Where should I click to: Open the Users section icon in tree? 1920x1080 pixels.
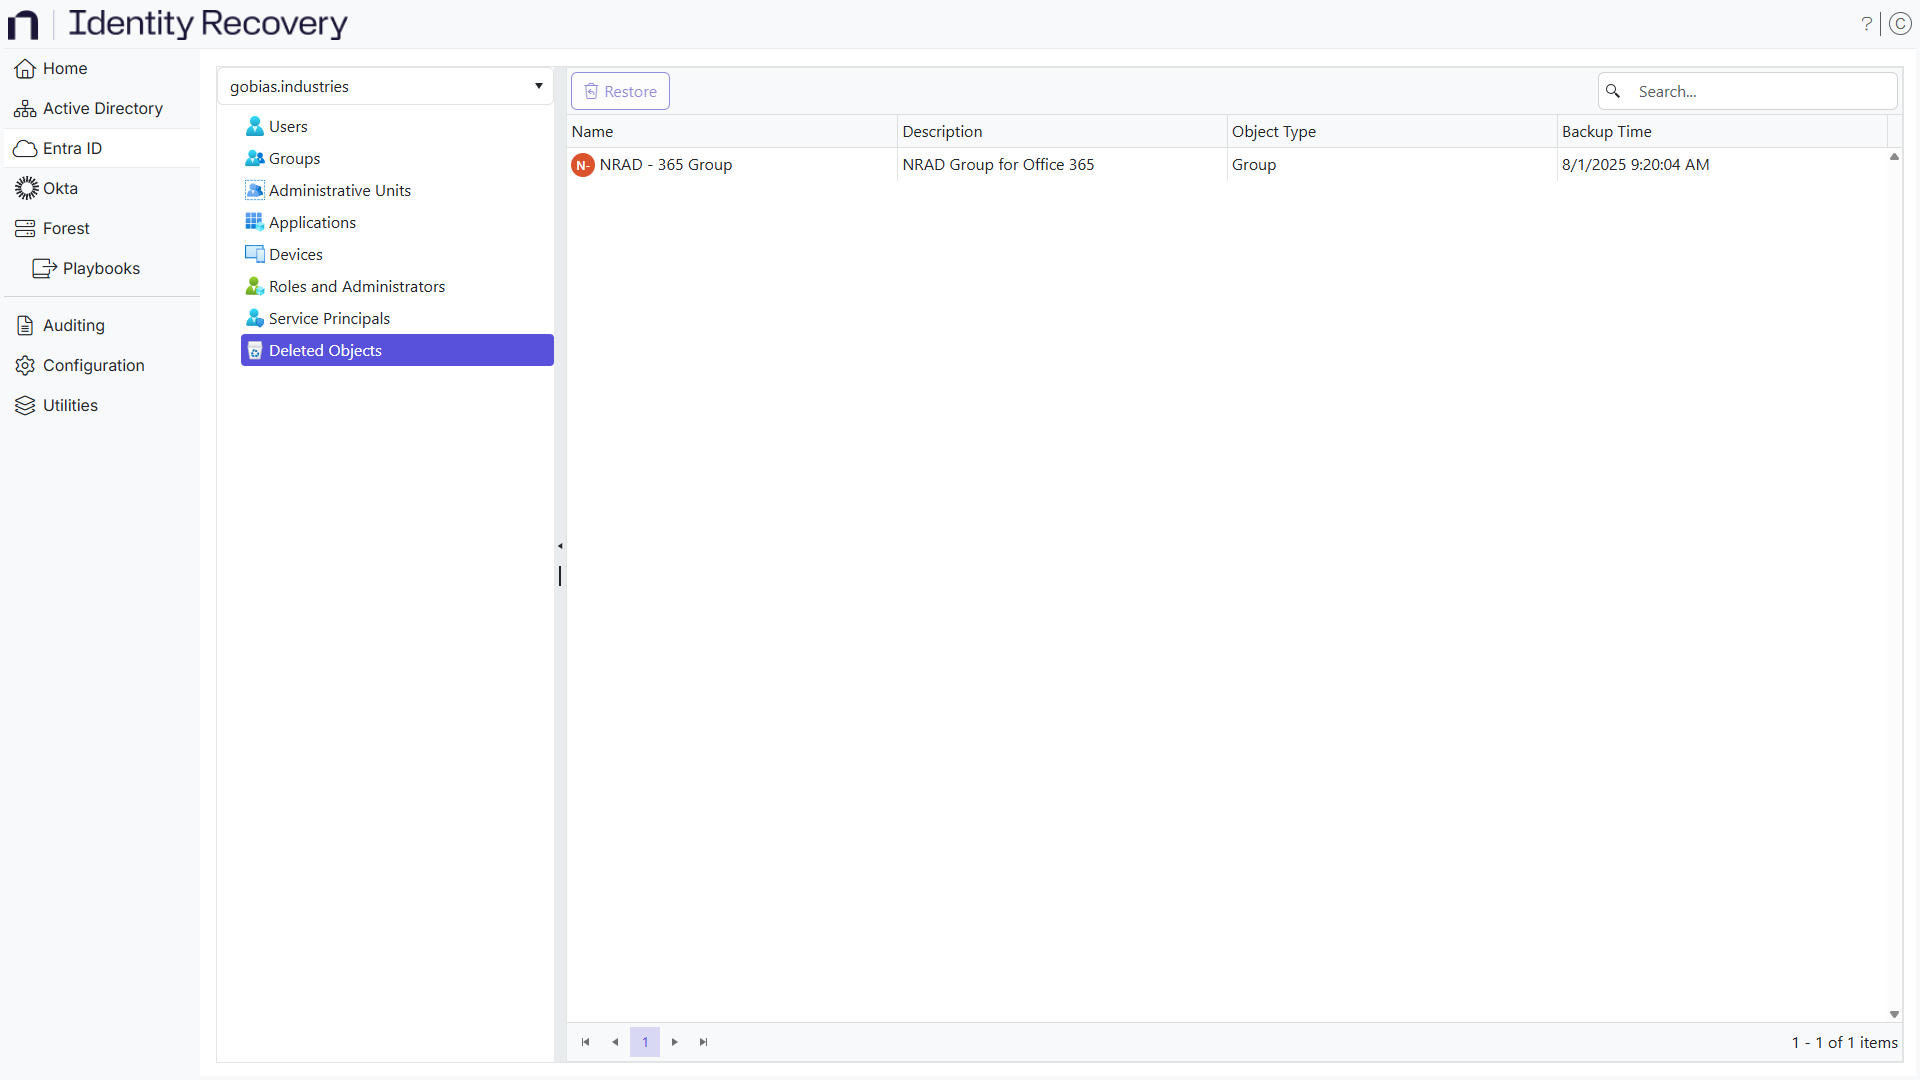(255, 126)
